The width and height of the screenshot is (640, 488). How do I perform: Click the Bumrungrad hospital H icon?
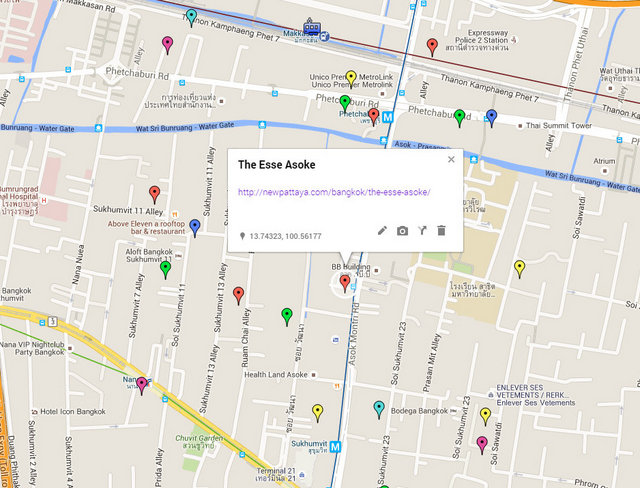click(44, 200)
